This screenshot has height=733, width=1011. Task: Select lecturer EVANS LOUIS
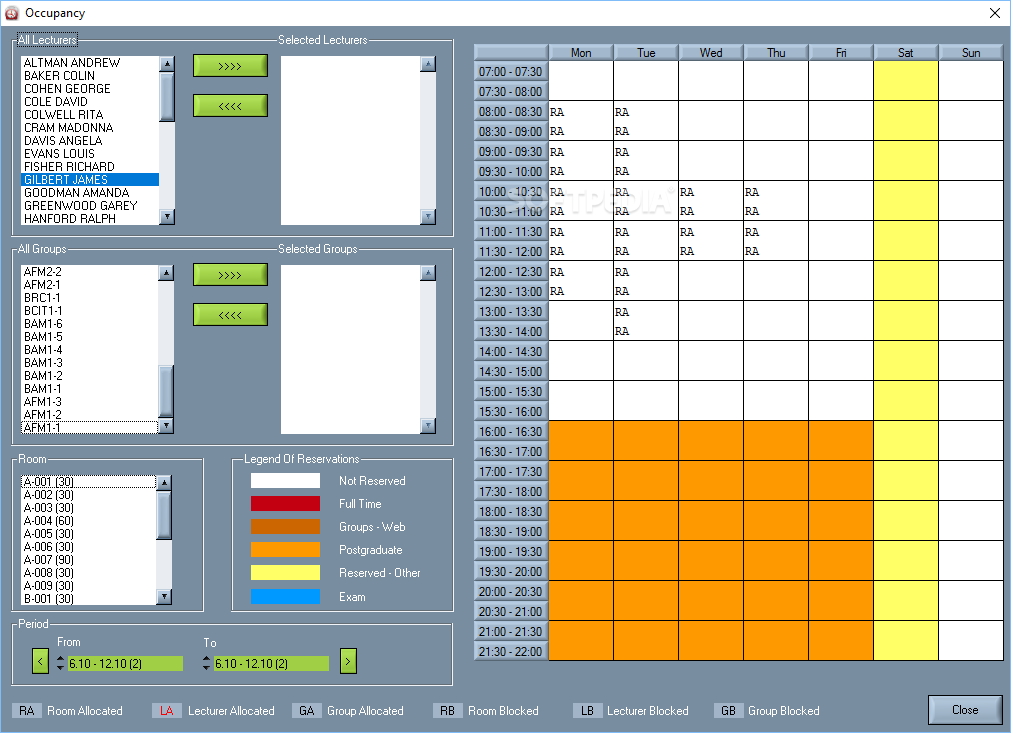(90, 153)
